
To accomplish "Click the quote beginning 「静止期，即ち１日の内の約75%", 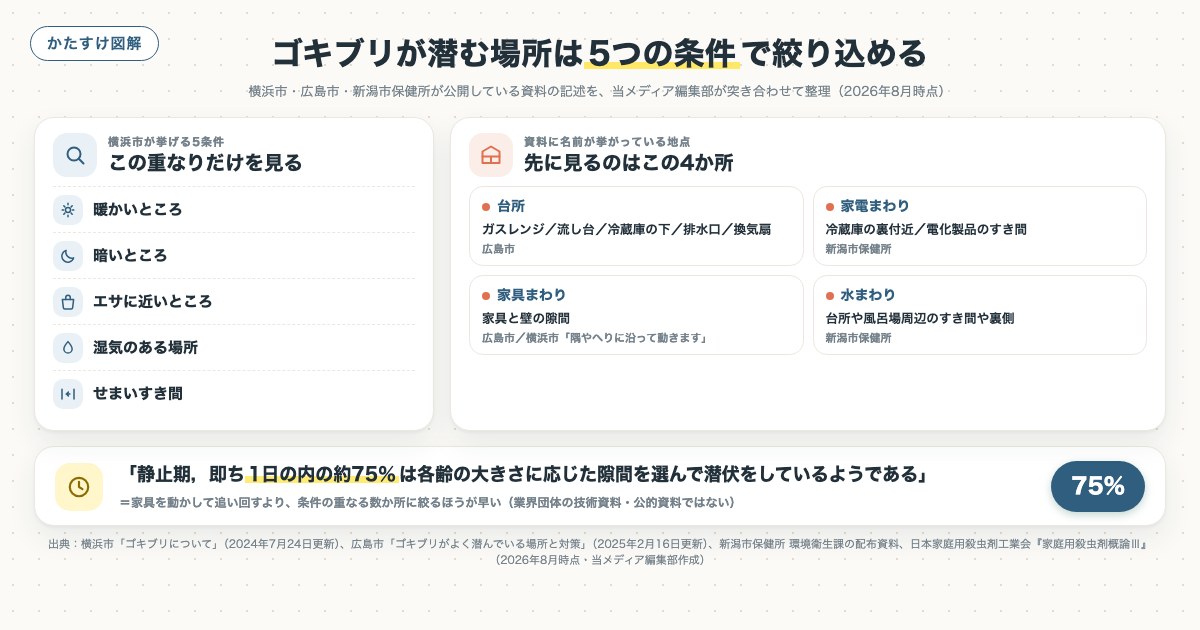I will 524,475.
